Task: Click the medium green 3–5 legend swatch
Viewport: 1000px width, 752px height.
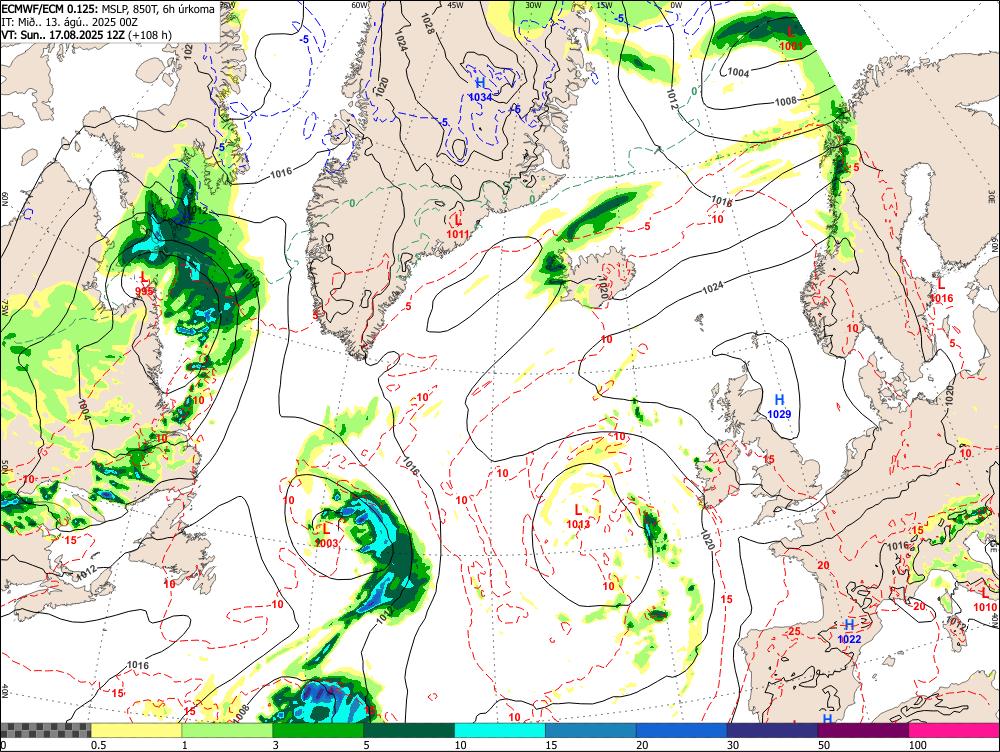Action: [x=318, y=730]
